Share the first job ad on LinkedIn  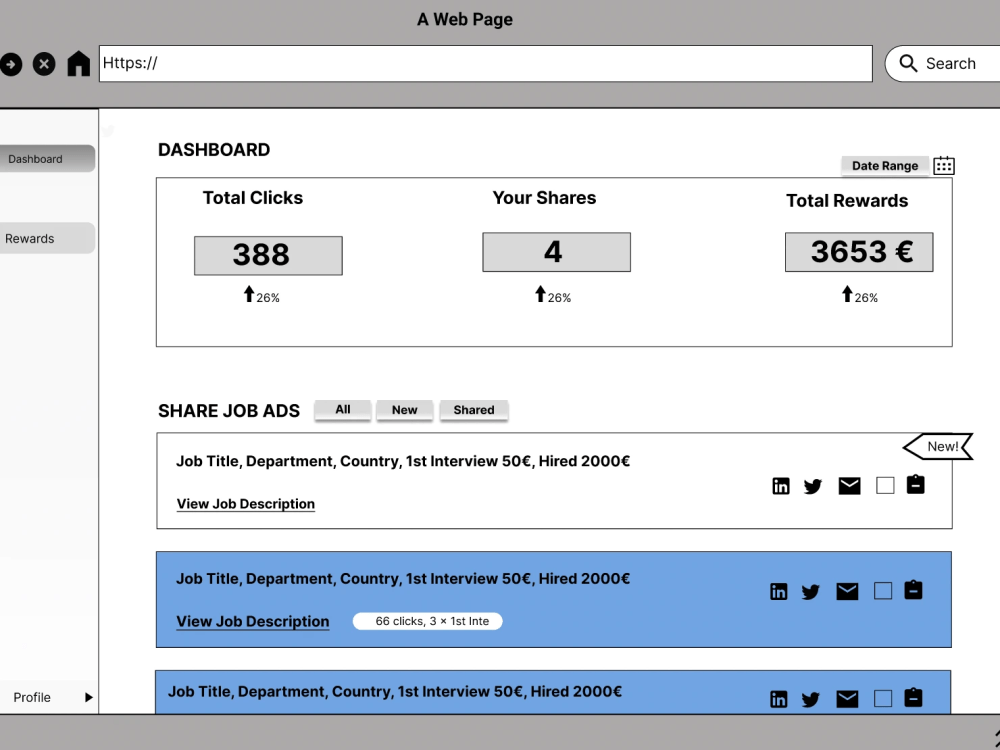coord(781,485)
